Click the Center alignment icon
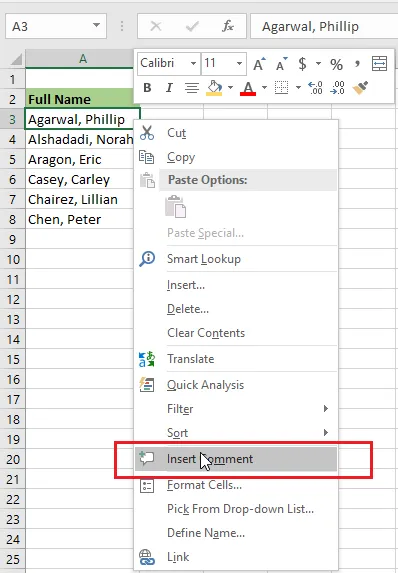Screen dimensions: 398x573 192,88
